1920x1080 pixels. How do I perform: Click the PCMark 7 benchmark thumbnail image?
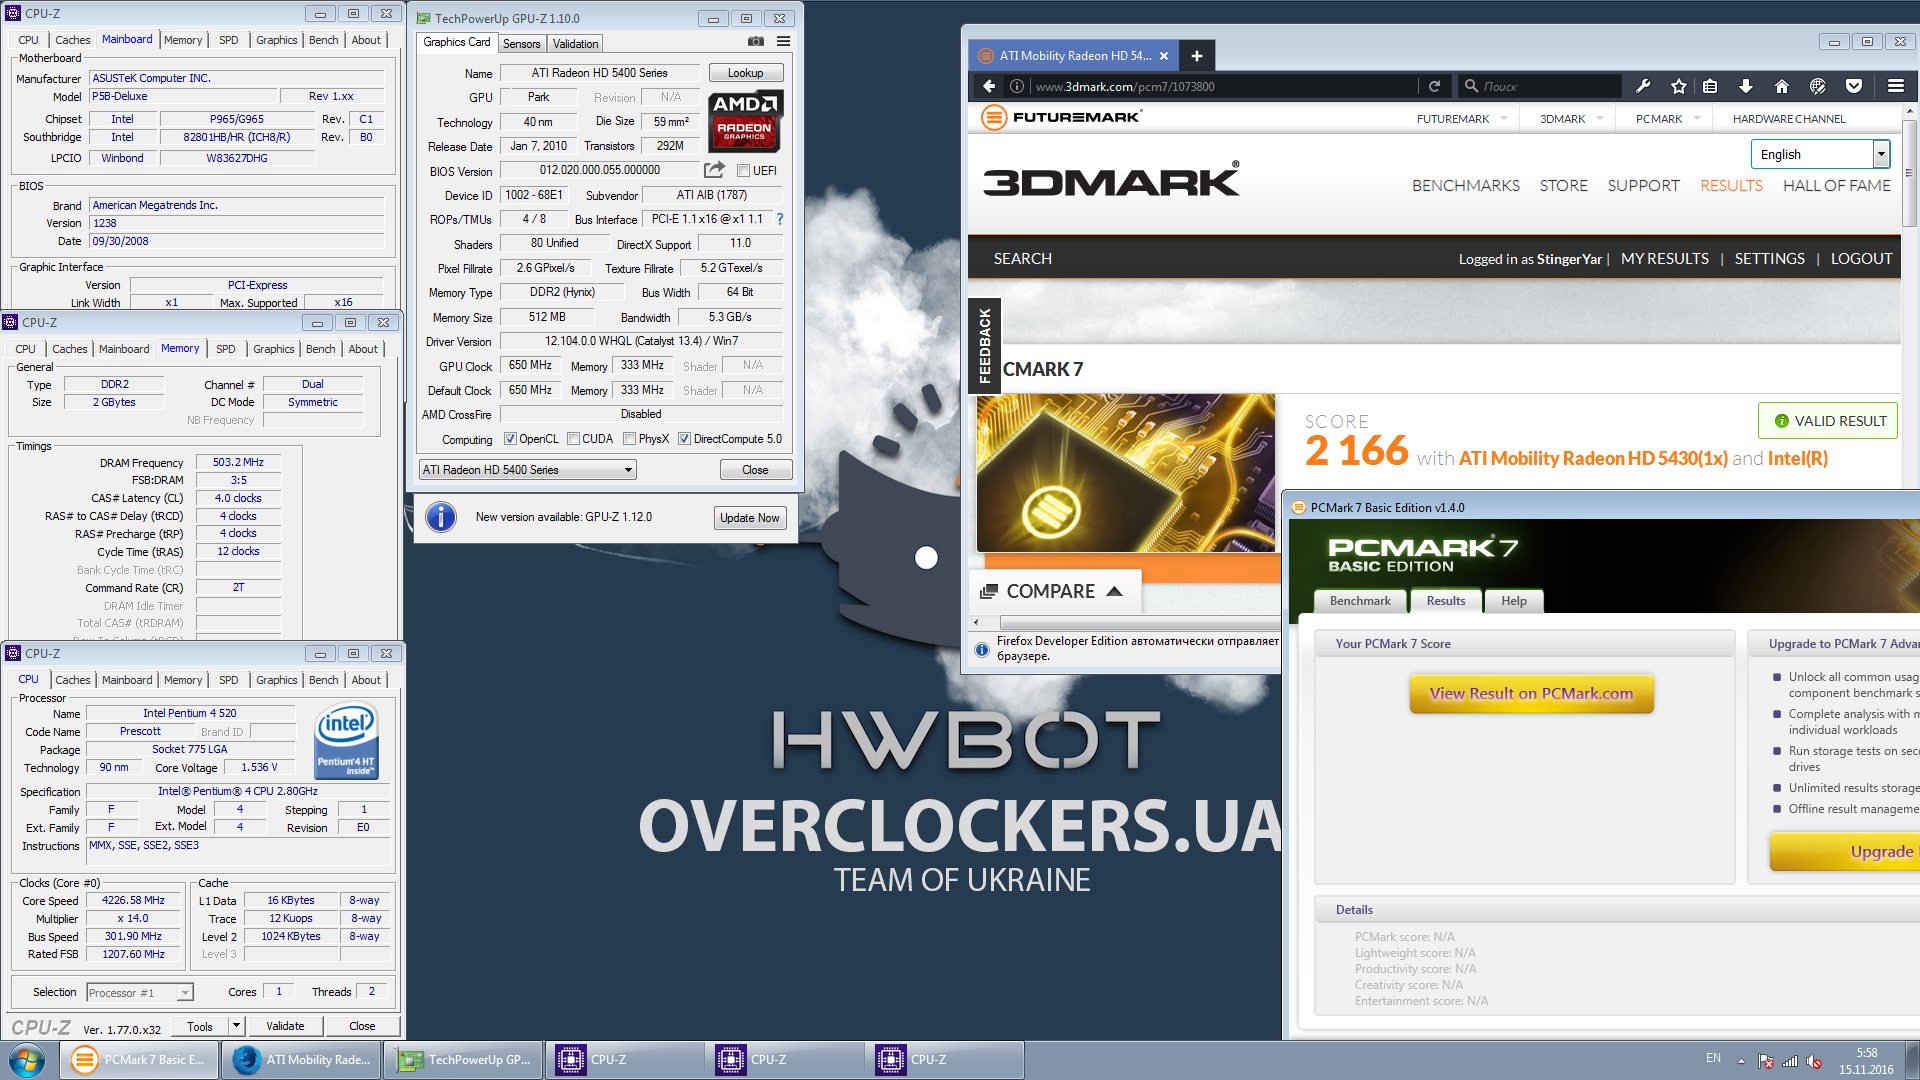pyautogui.click(x=1125, y=473)
